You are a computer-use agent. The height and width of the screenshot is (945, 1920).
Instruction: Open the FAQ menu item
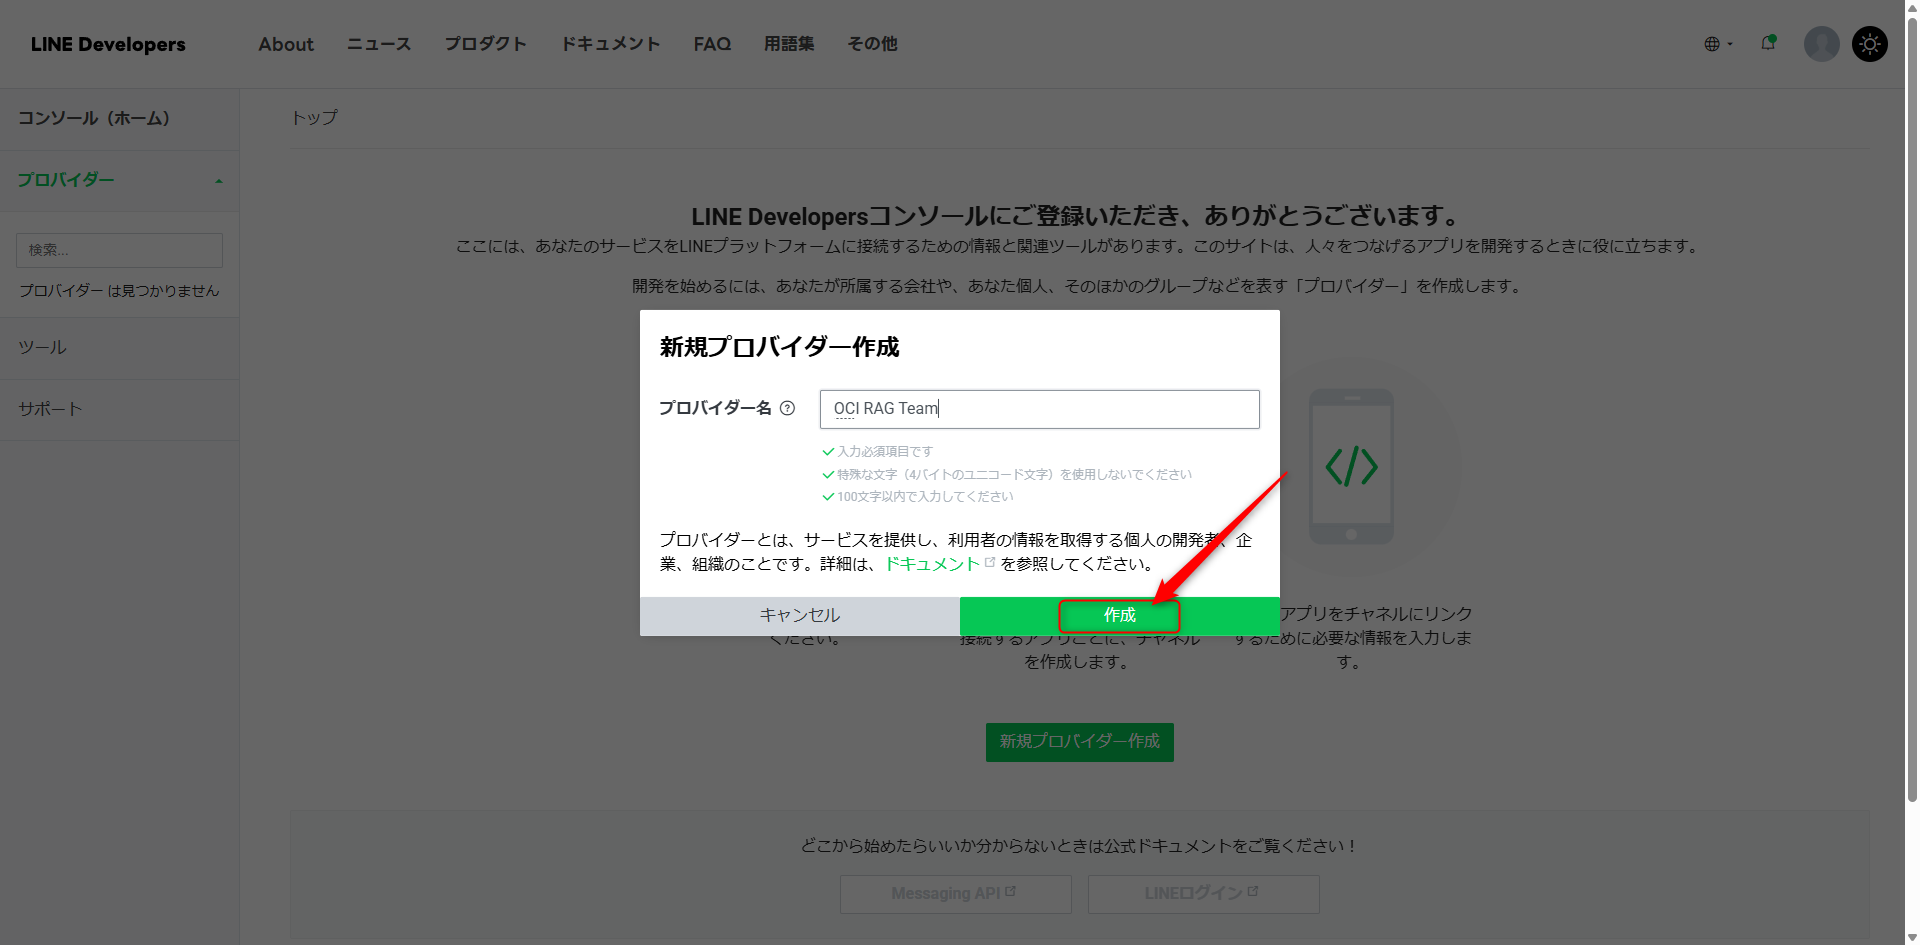(712, 44)
